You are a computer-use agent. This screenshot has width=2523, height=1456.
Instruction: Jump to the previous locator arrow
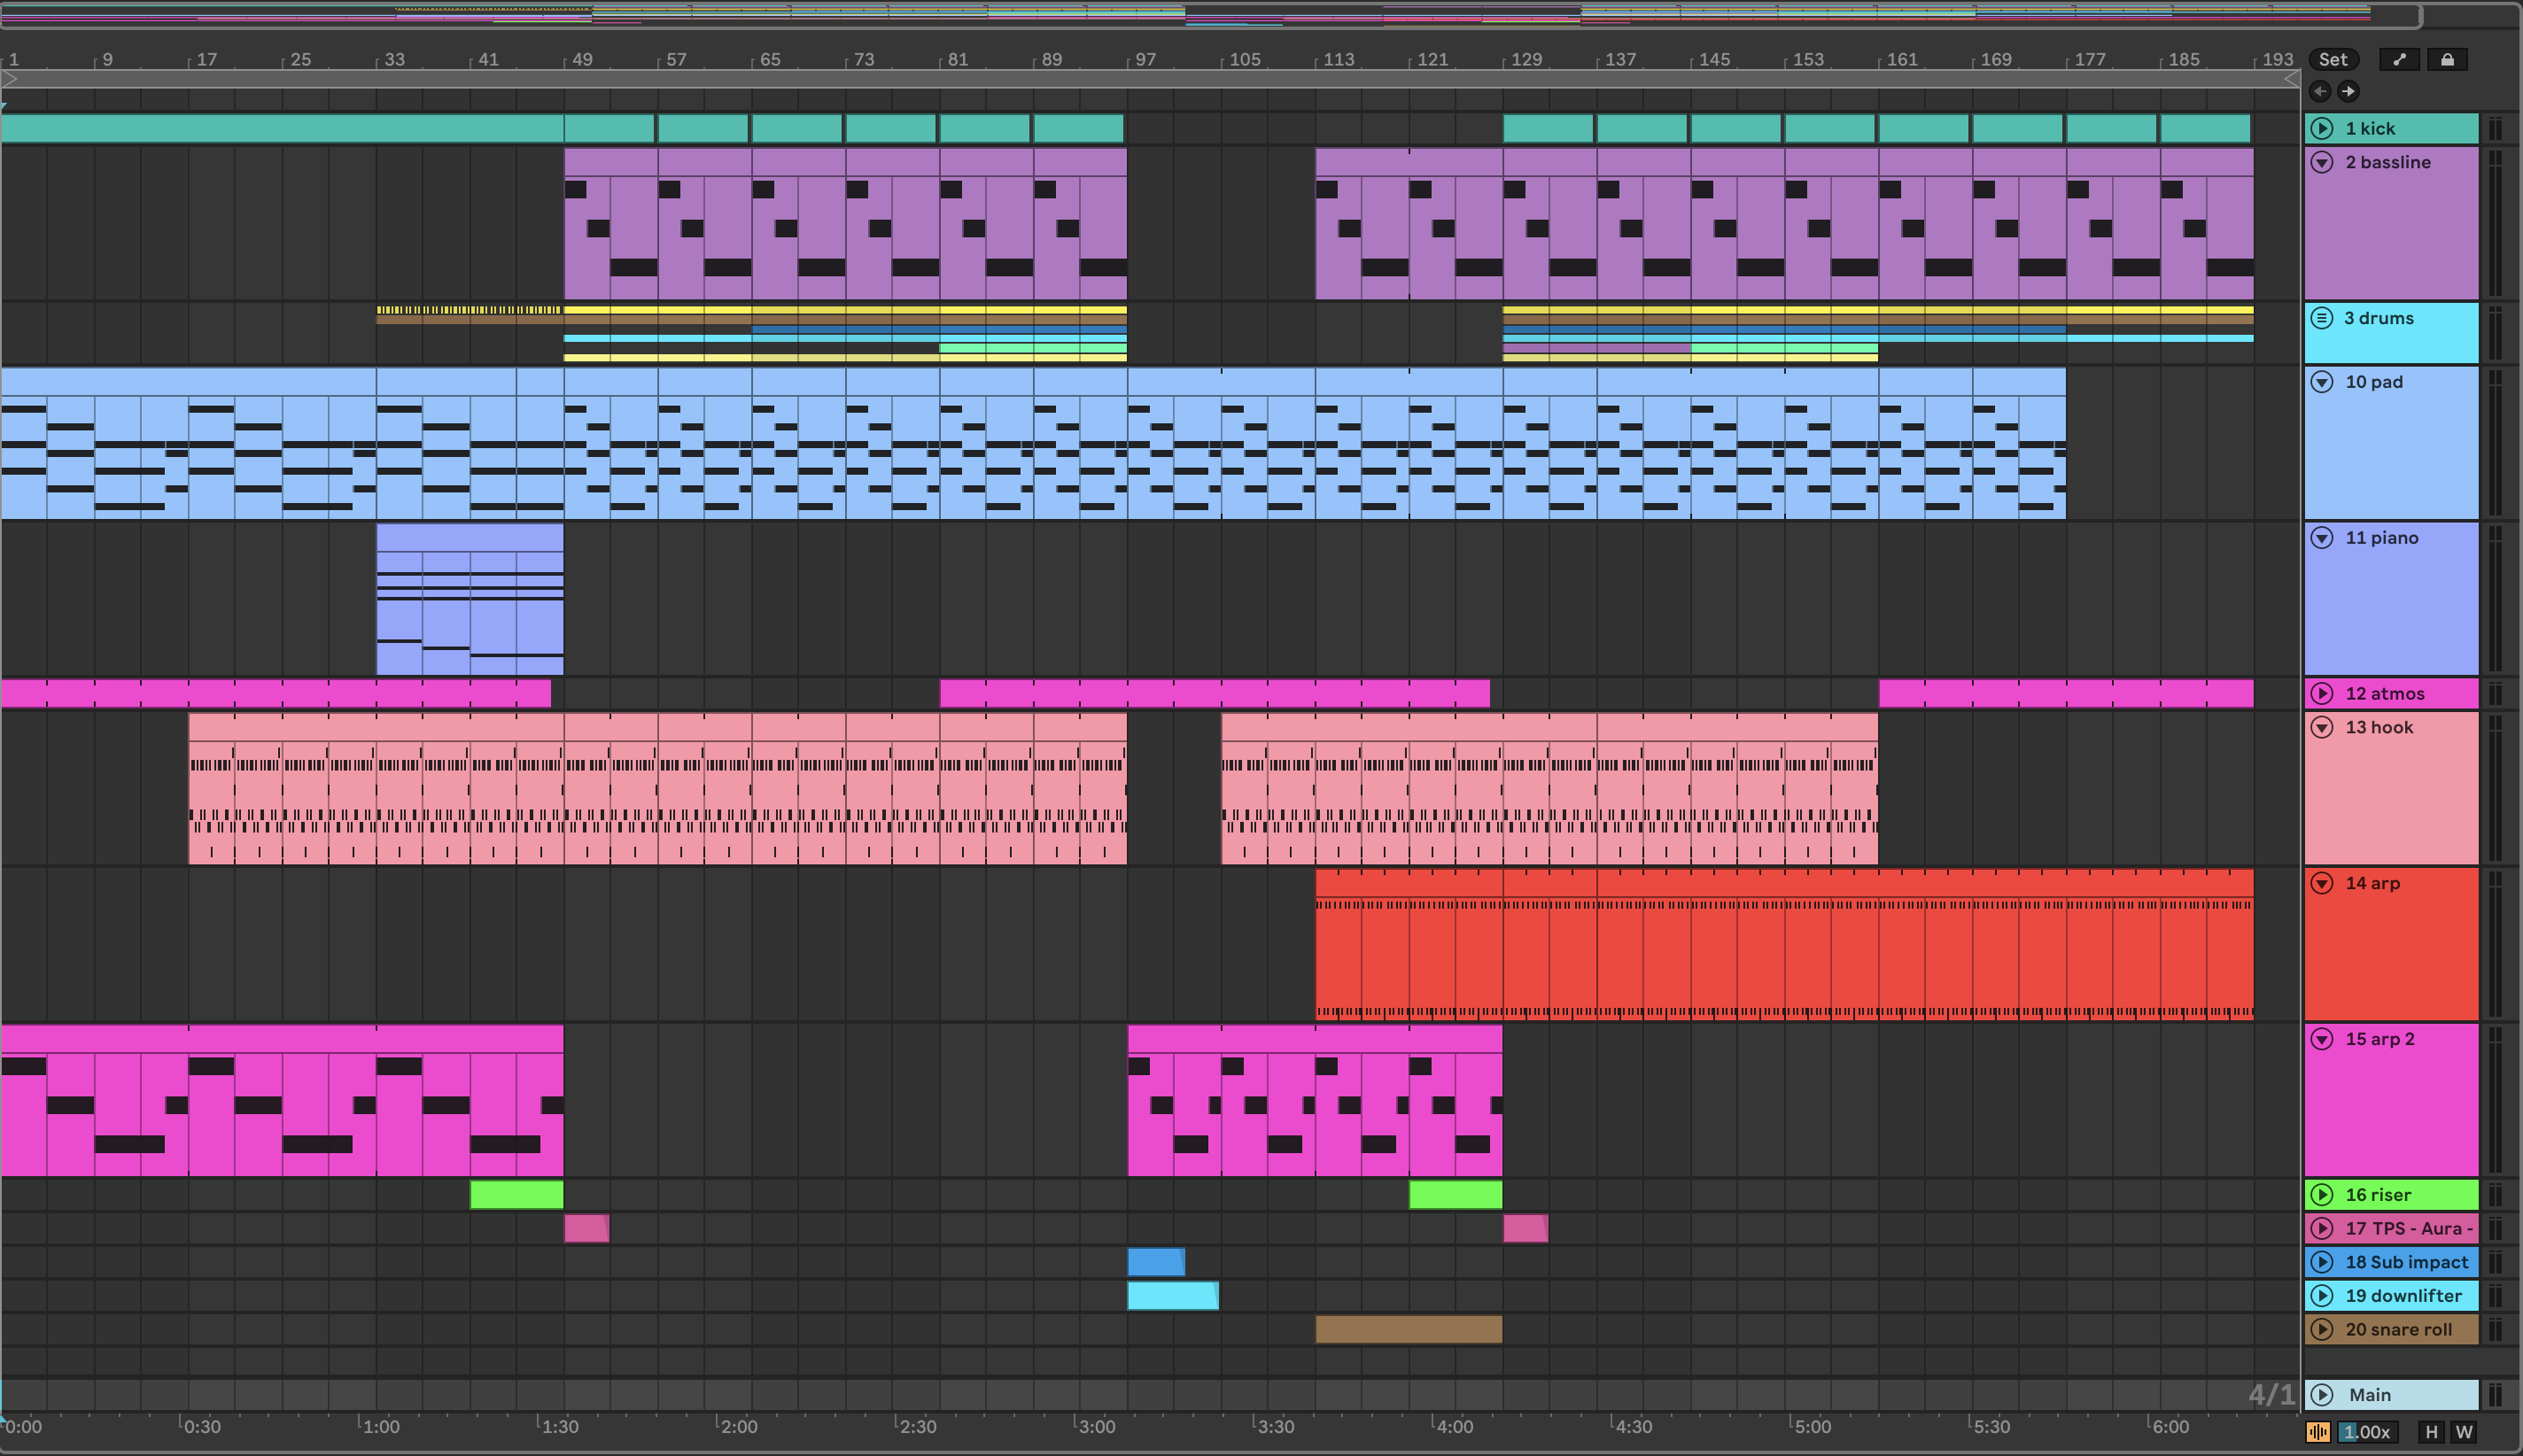2320,91
